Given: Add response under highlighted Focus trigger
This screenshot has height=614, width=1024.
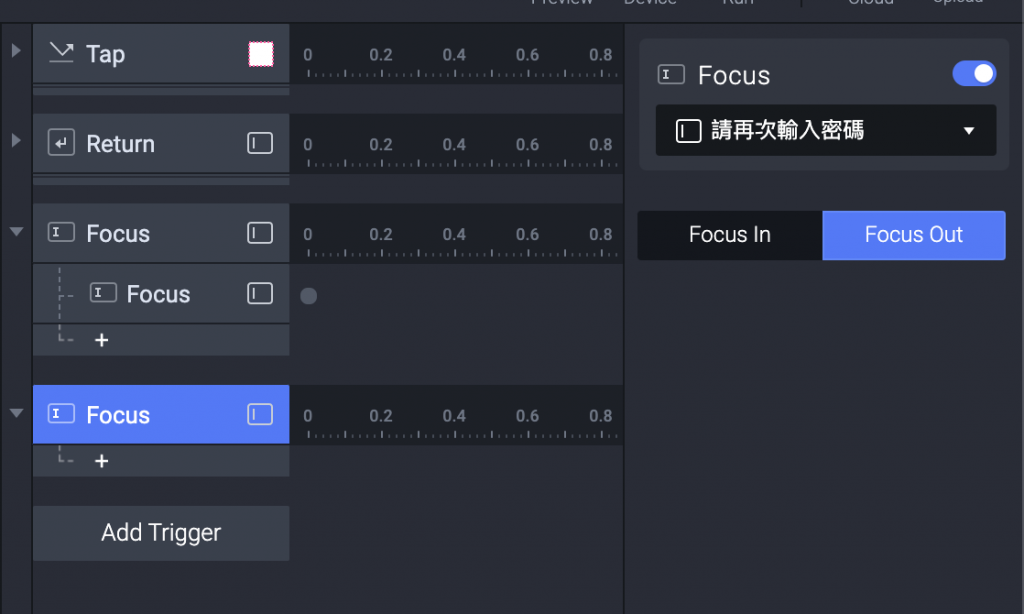Looking at the screenshot, I should pyautogui.click(x=101, y=461).
